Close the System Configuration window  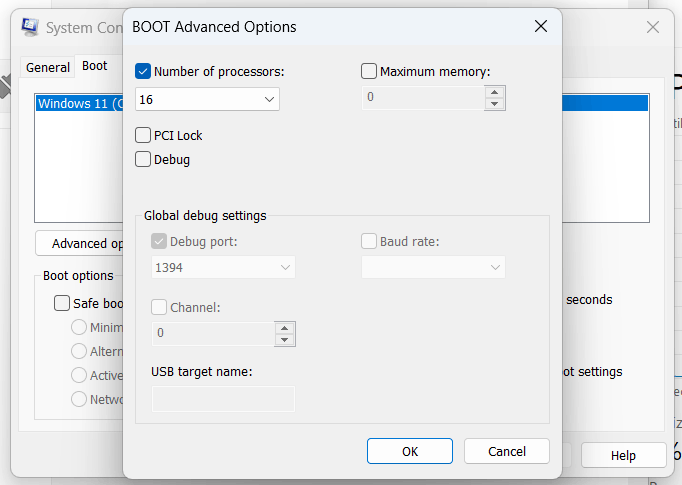pos(653,28)
